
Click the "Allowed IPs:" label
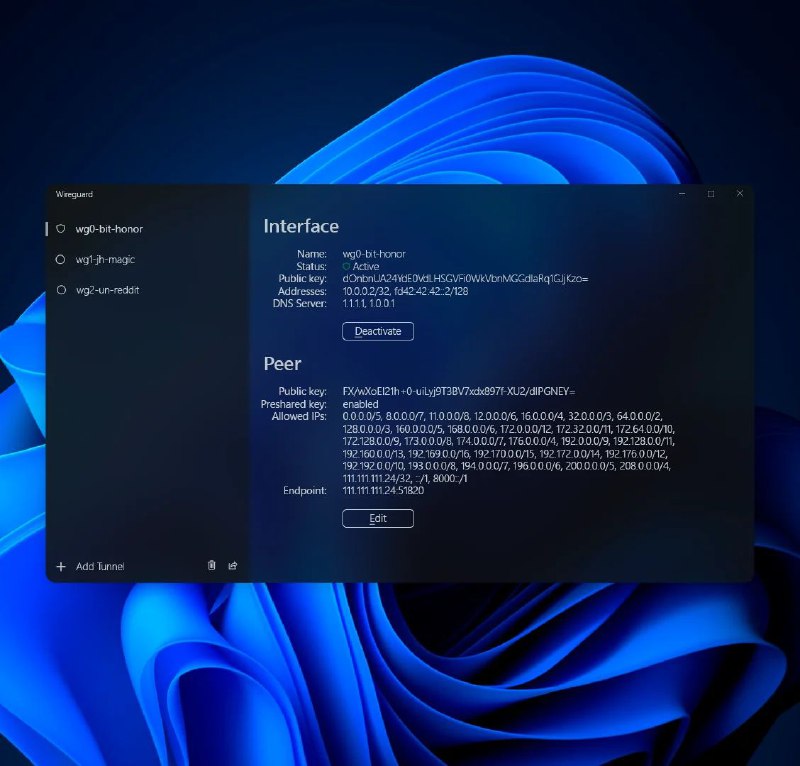pyautogui.click(x=299, y=416)
